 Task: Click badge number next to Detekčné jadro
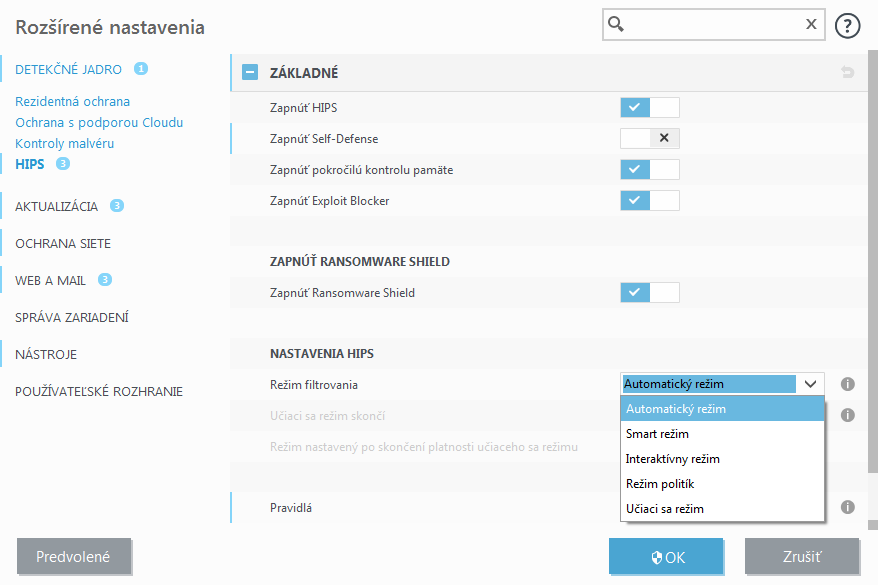click(141, 69)
